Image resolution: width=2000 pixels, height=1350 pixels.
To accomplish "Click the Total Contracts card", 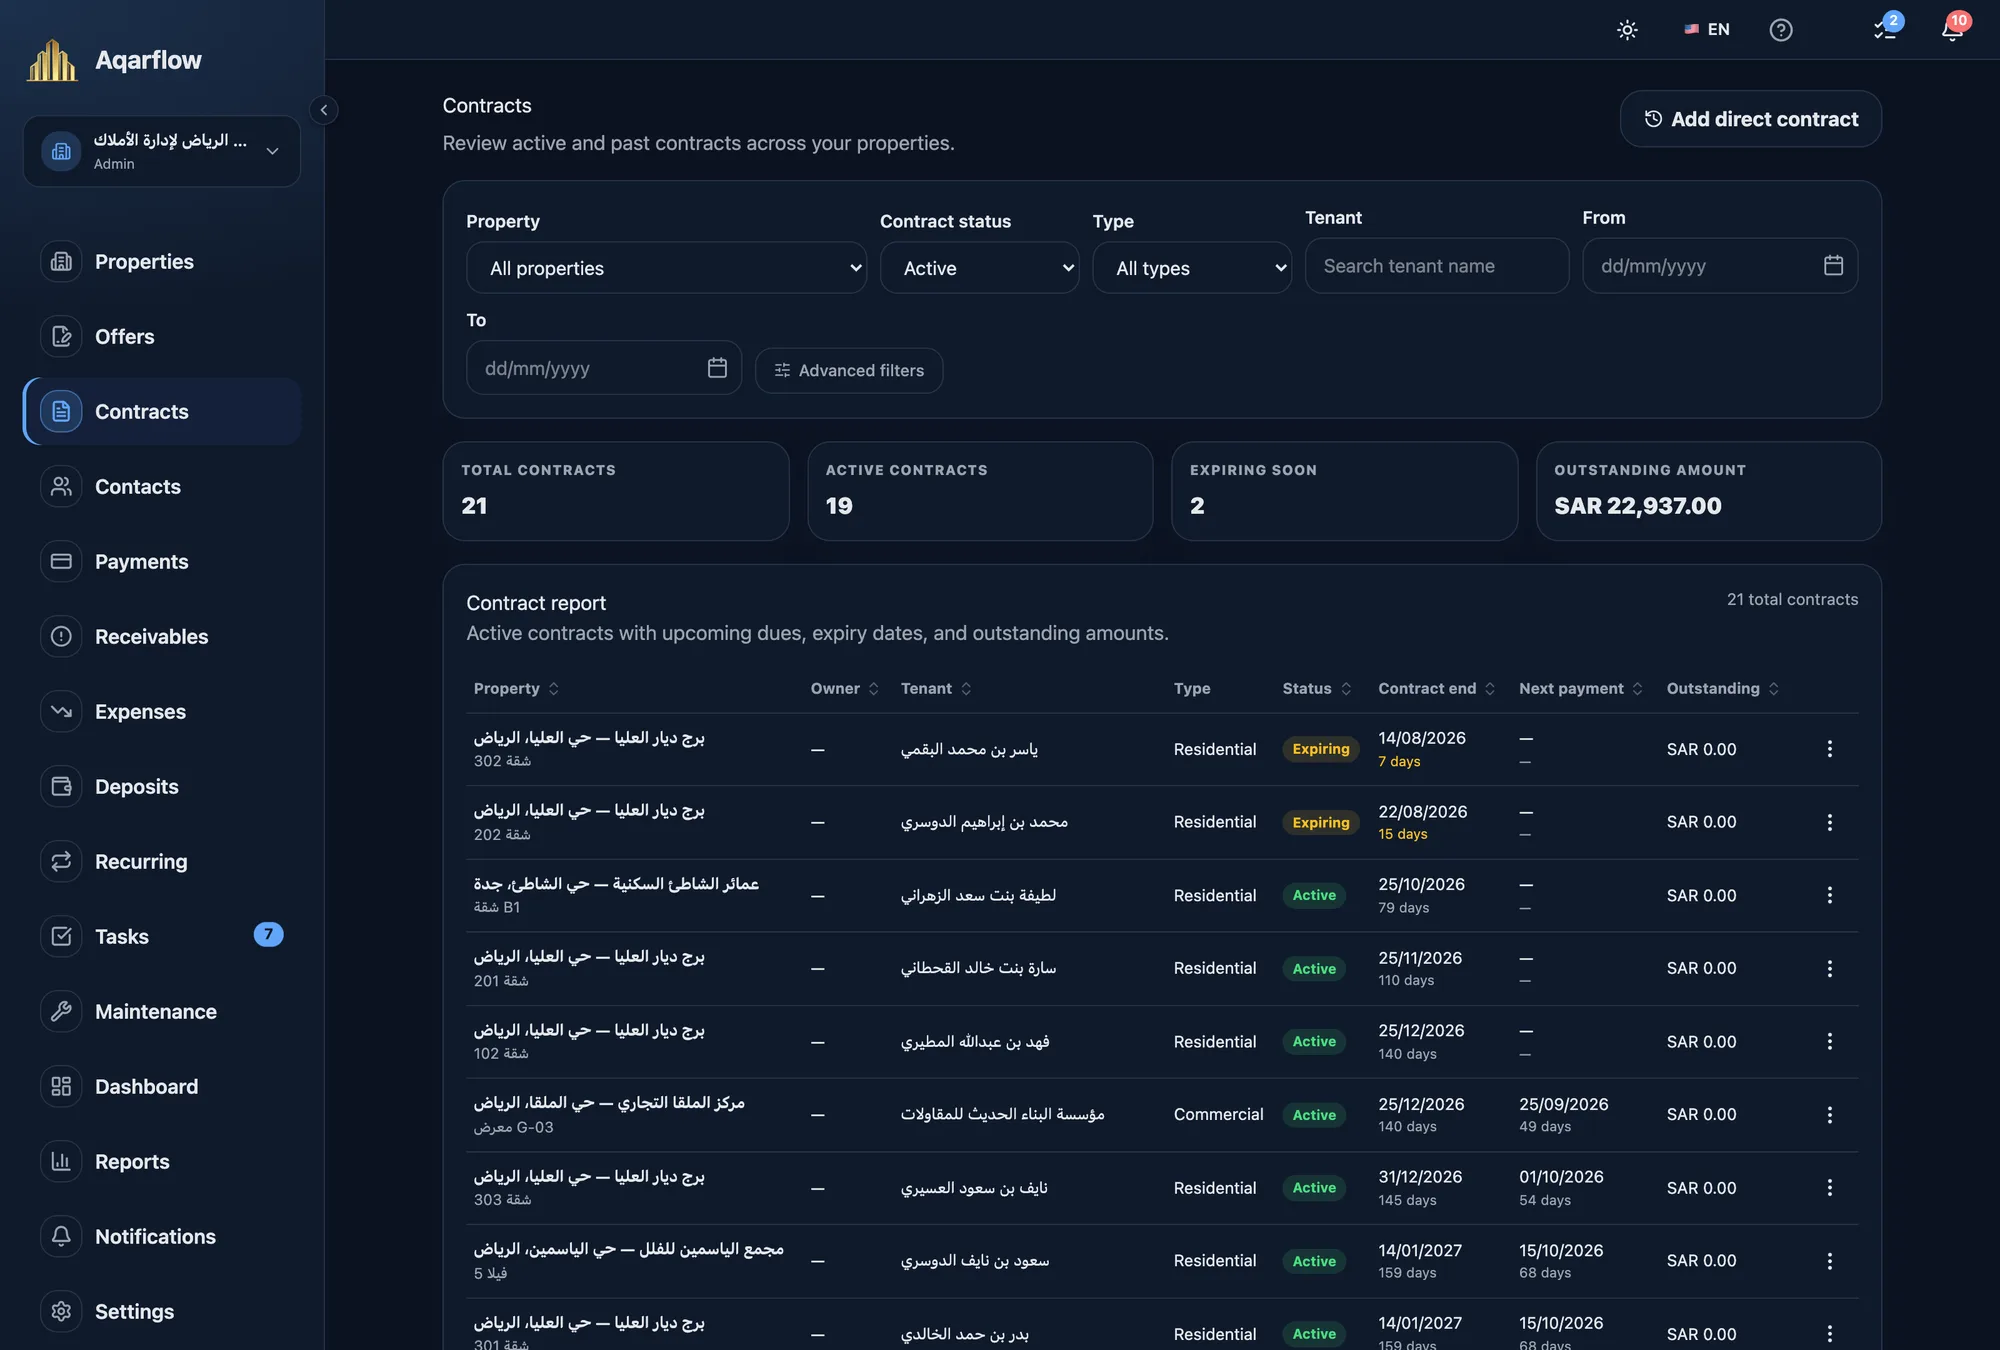I will click(x=616, y=492).
